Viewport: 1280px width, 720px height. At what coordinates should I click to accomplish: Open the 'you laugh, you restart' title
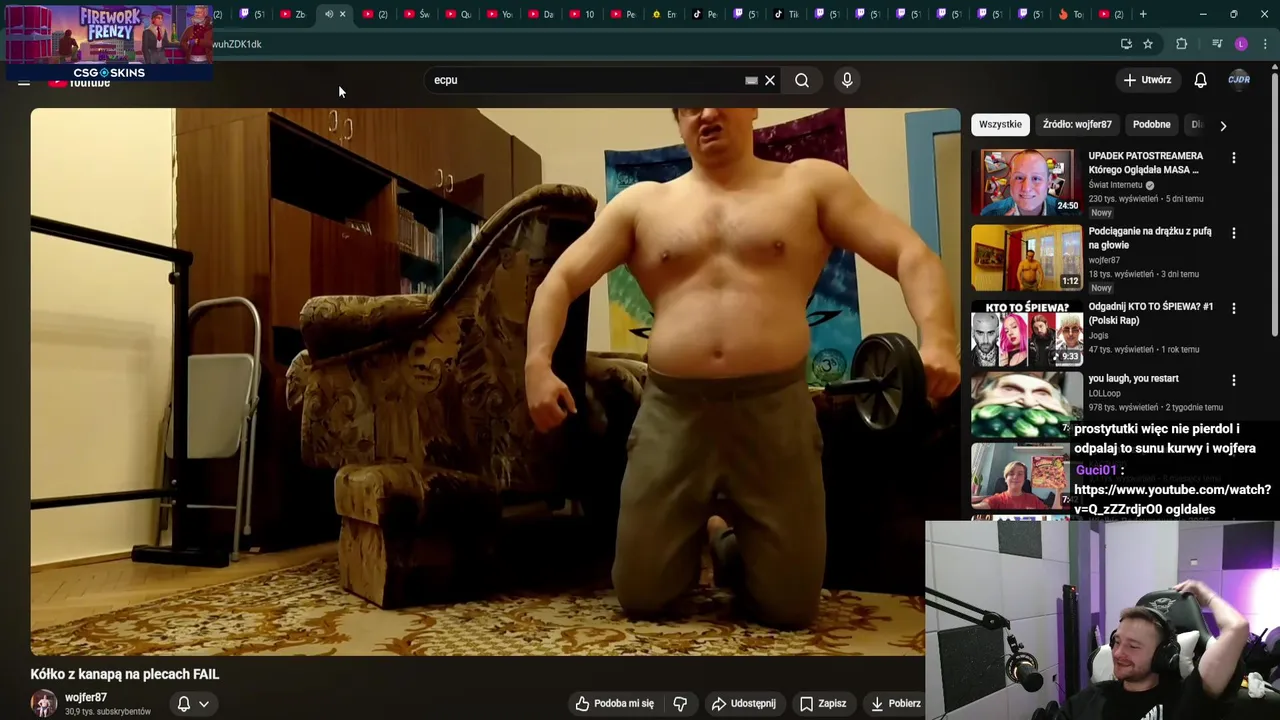(1133, 378)
